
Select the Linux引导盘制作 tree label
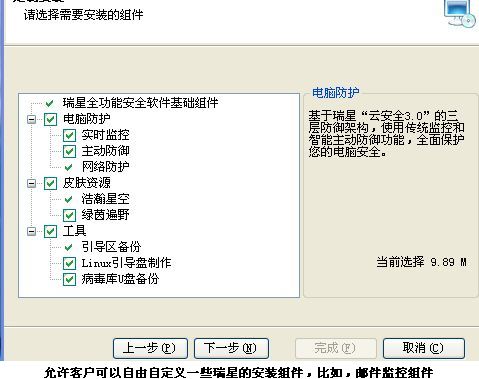126,263
